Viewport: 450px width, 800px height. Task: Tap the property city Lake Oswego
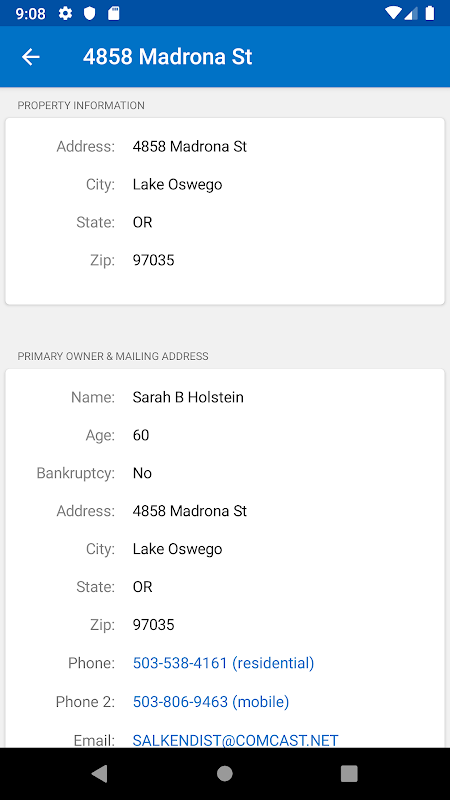178,184
